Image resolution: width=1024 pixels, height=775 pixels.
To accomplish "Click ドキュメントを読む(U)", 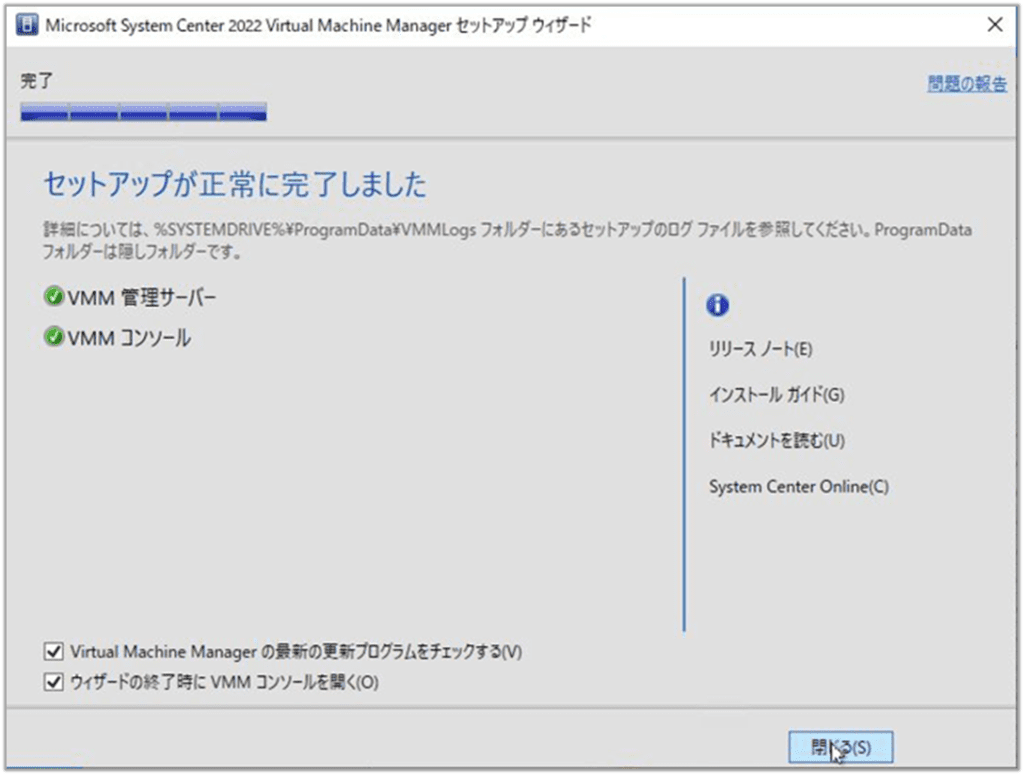I will pos(776,441).
